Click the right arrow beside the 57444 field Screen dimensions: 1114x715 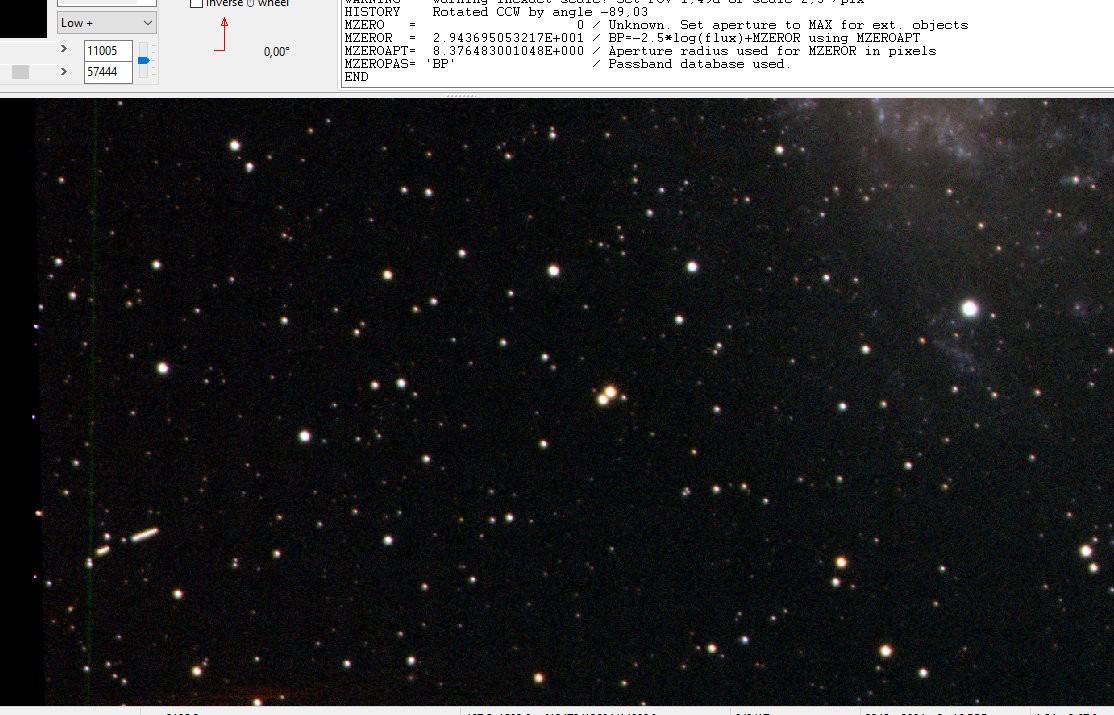pos(64,71)
